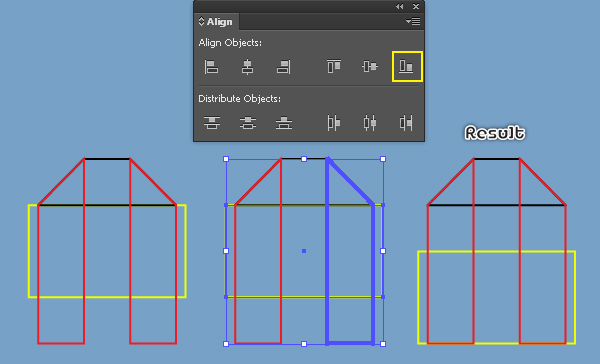
Task: Select the Align panel tab
Action: (216, 22)
